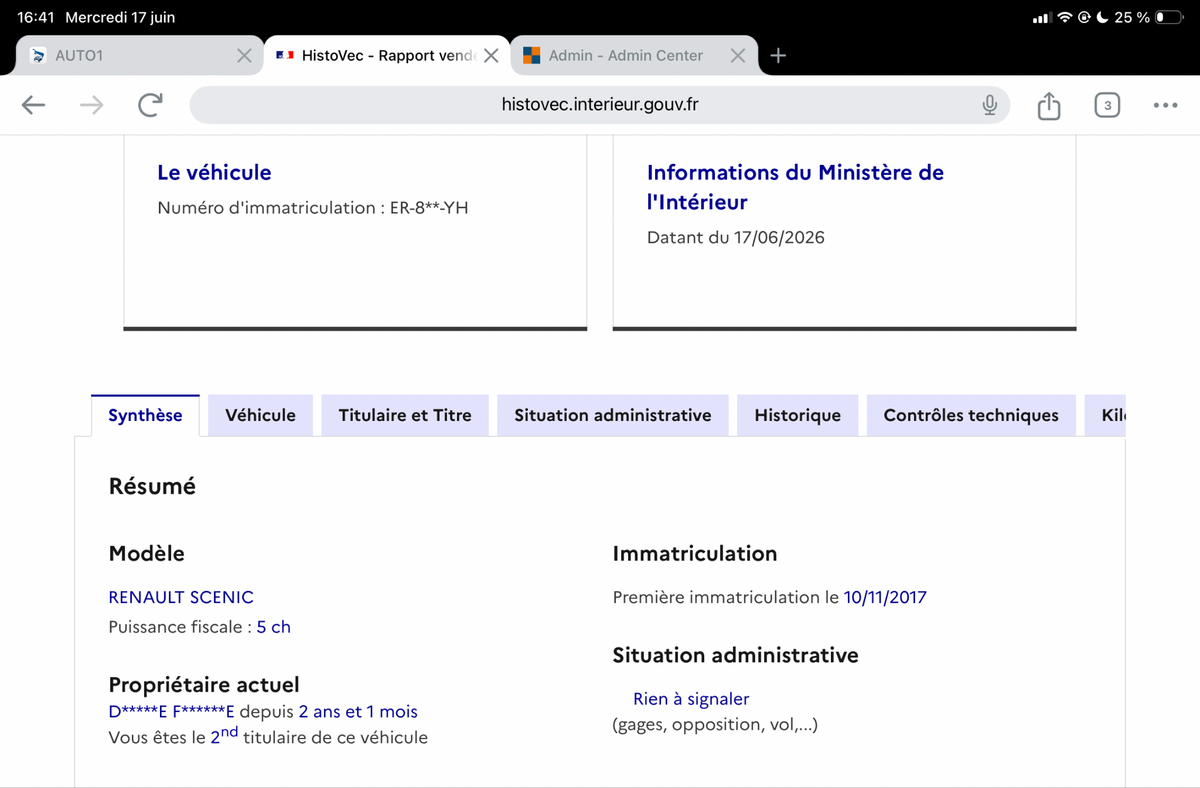Open the Véhicule tab
This screenshot has width=1200, height=788.
click(x=260, y=415)
